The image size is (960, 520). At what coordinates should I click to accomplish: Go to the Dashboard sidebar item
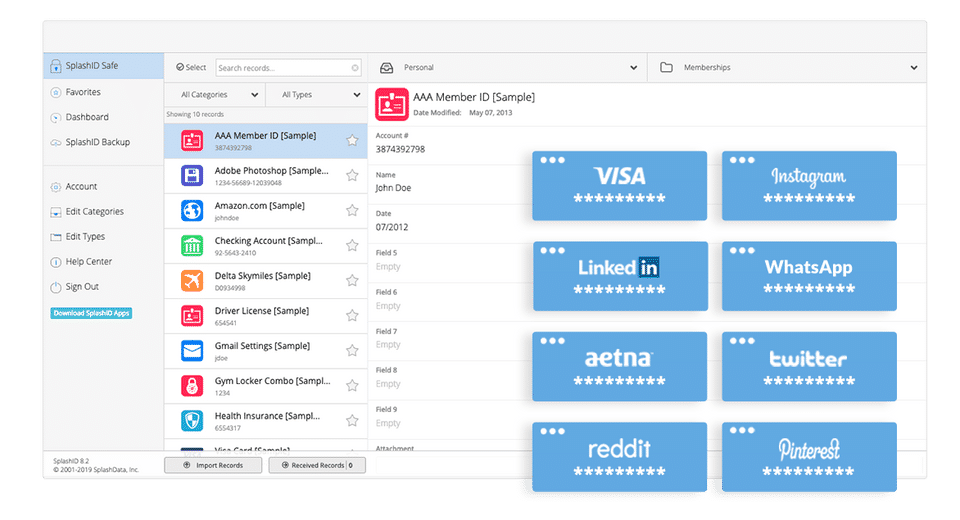click(x=87, y=117)
